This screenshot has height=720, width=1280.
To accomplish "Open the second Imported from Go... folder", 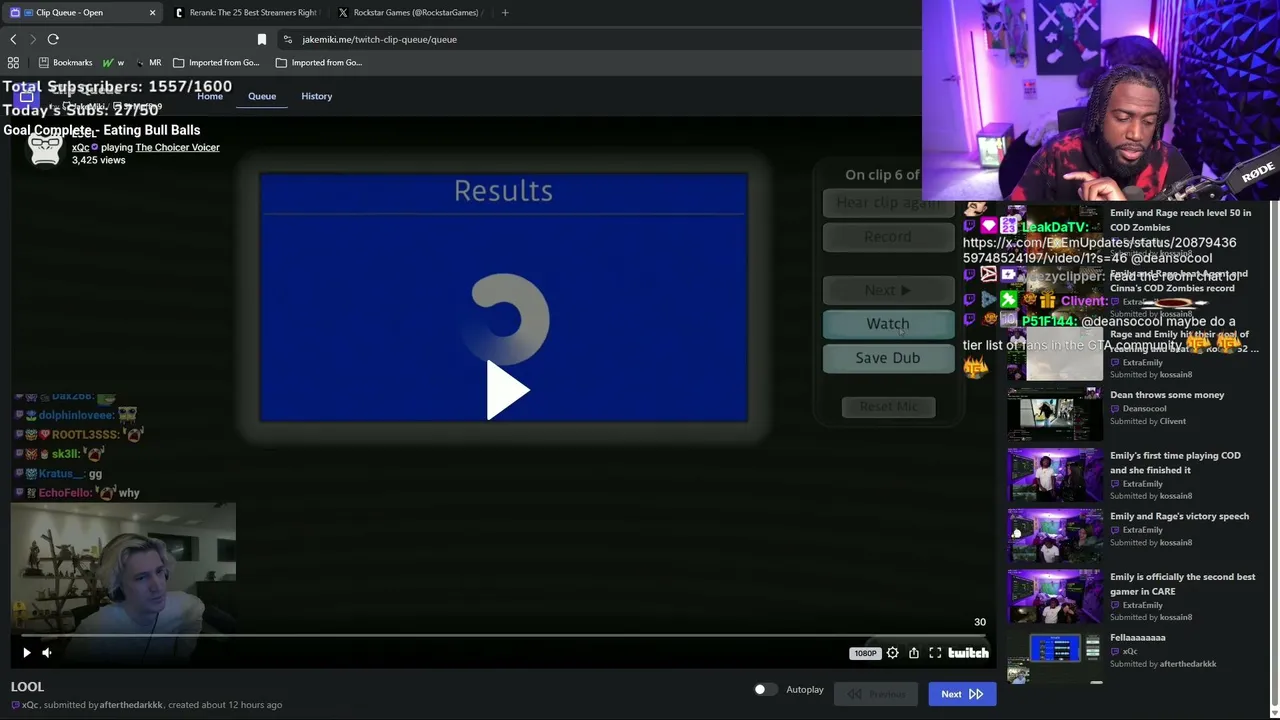I will click(318, 62).
